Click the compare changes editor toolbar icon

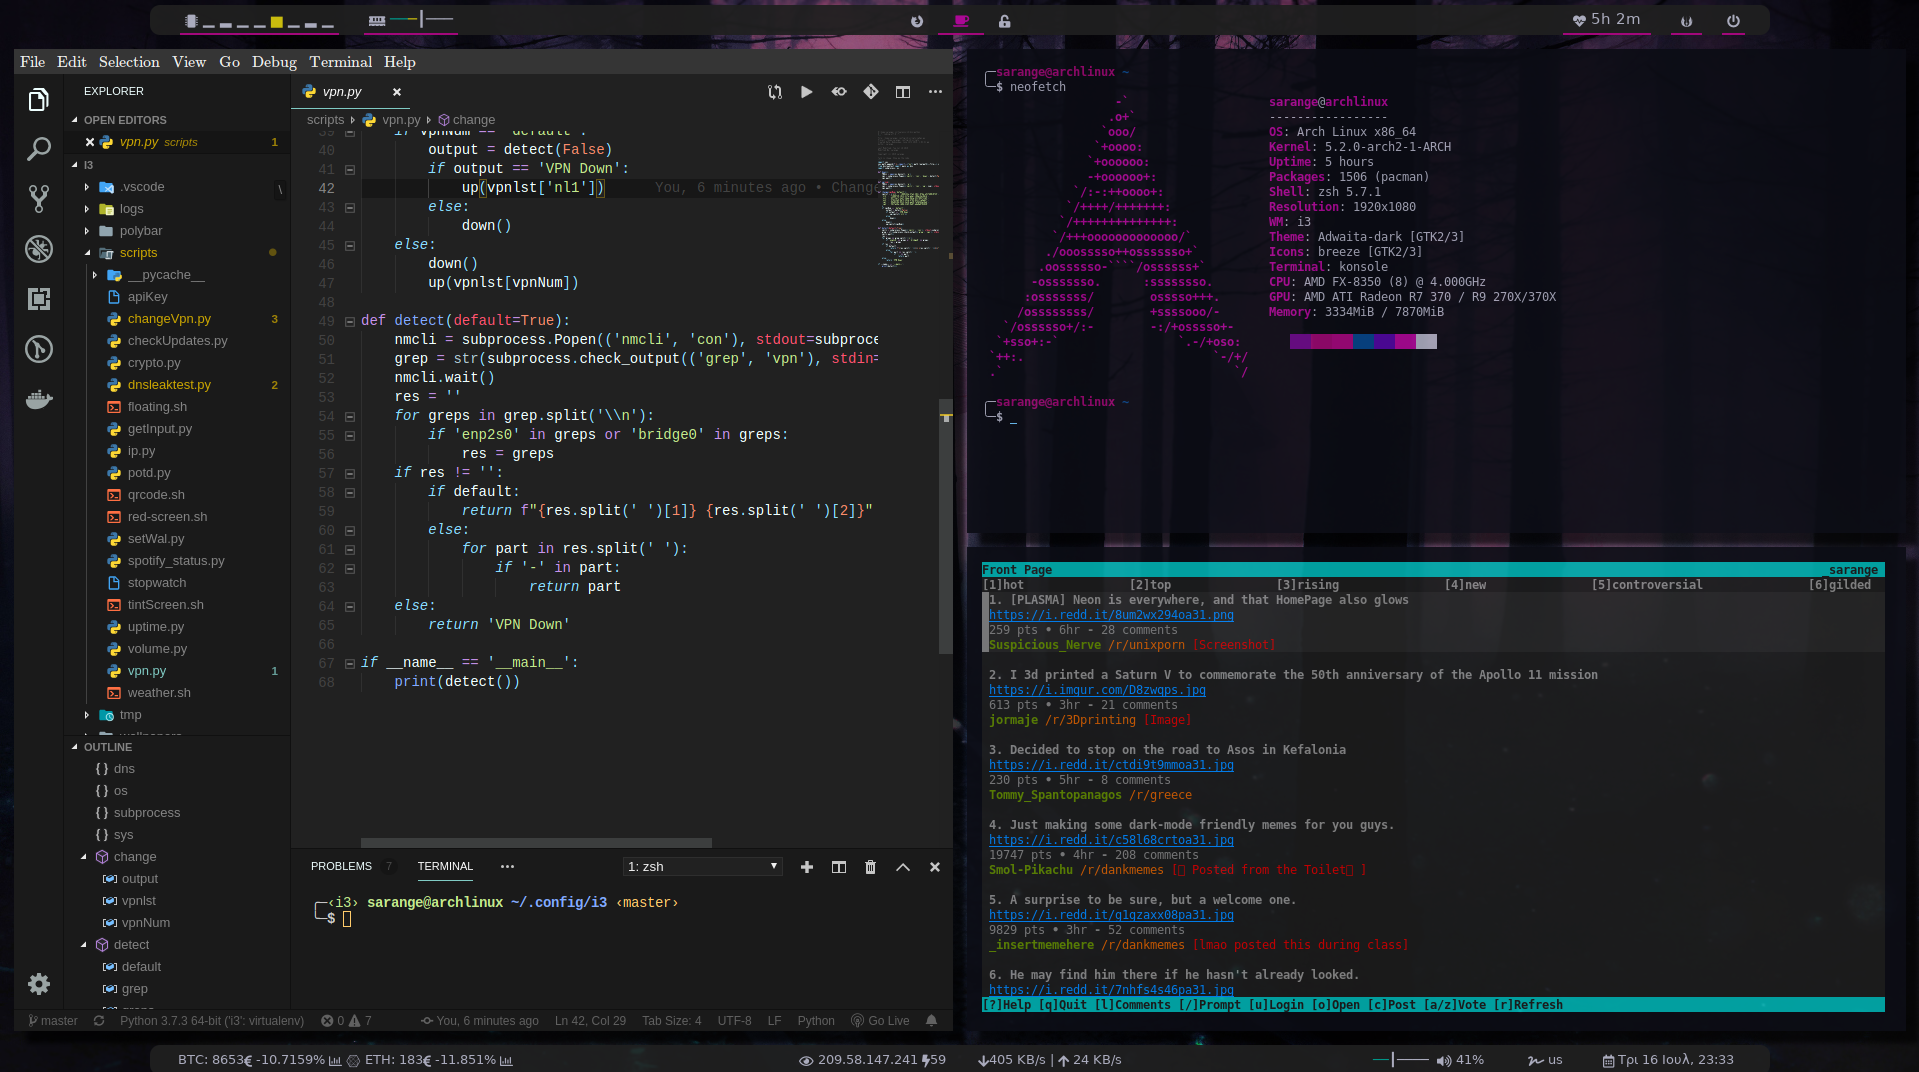click(775, 92)
